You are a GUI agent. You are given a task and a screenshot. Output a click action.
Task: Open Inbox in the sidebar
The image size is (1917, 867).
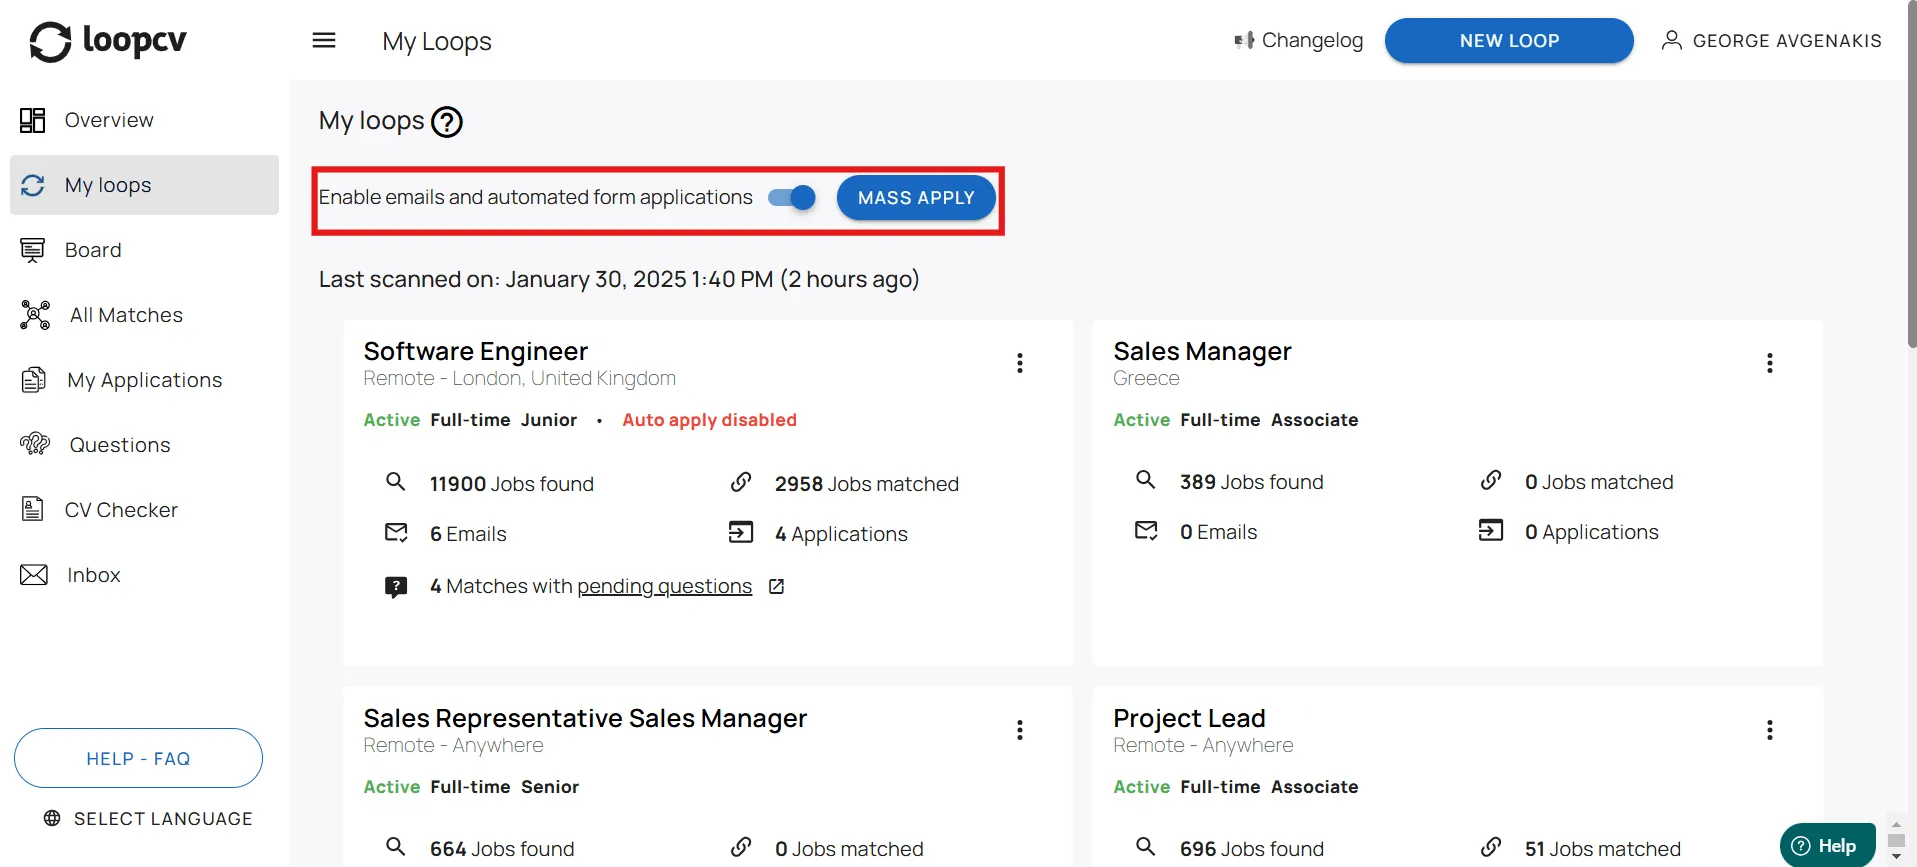coord(144,575)
